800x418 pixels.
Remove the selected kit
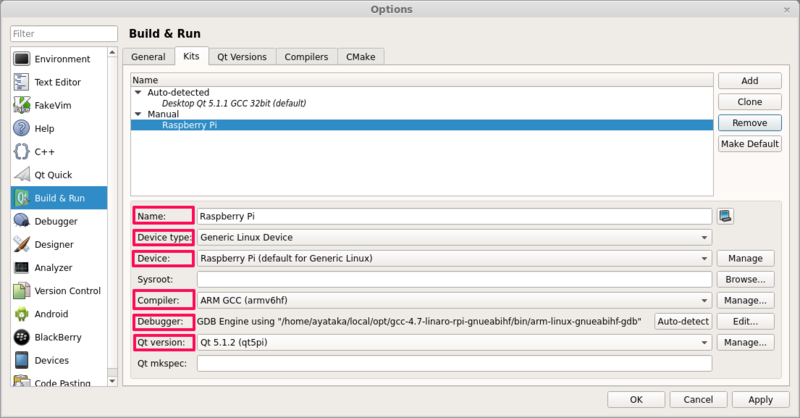pyautogui.click(x=749, y=123)
